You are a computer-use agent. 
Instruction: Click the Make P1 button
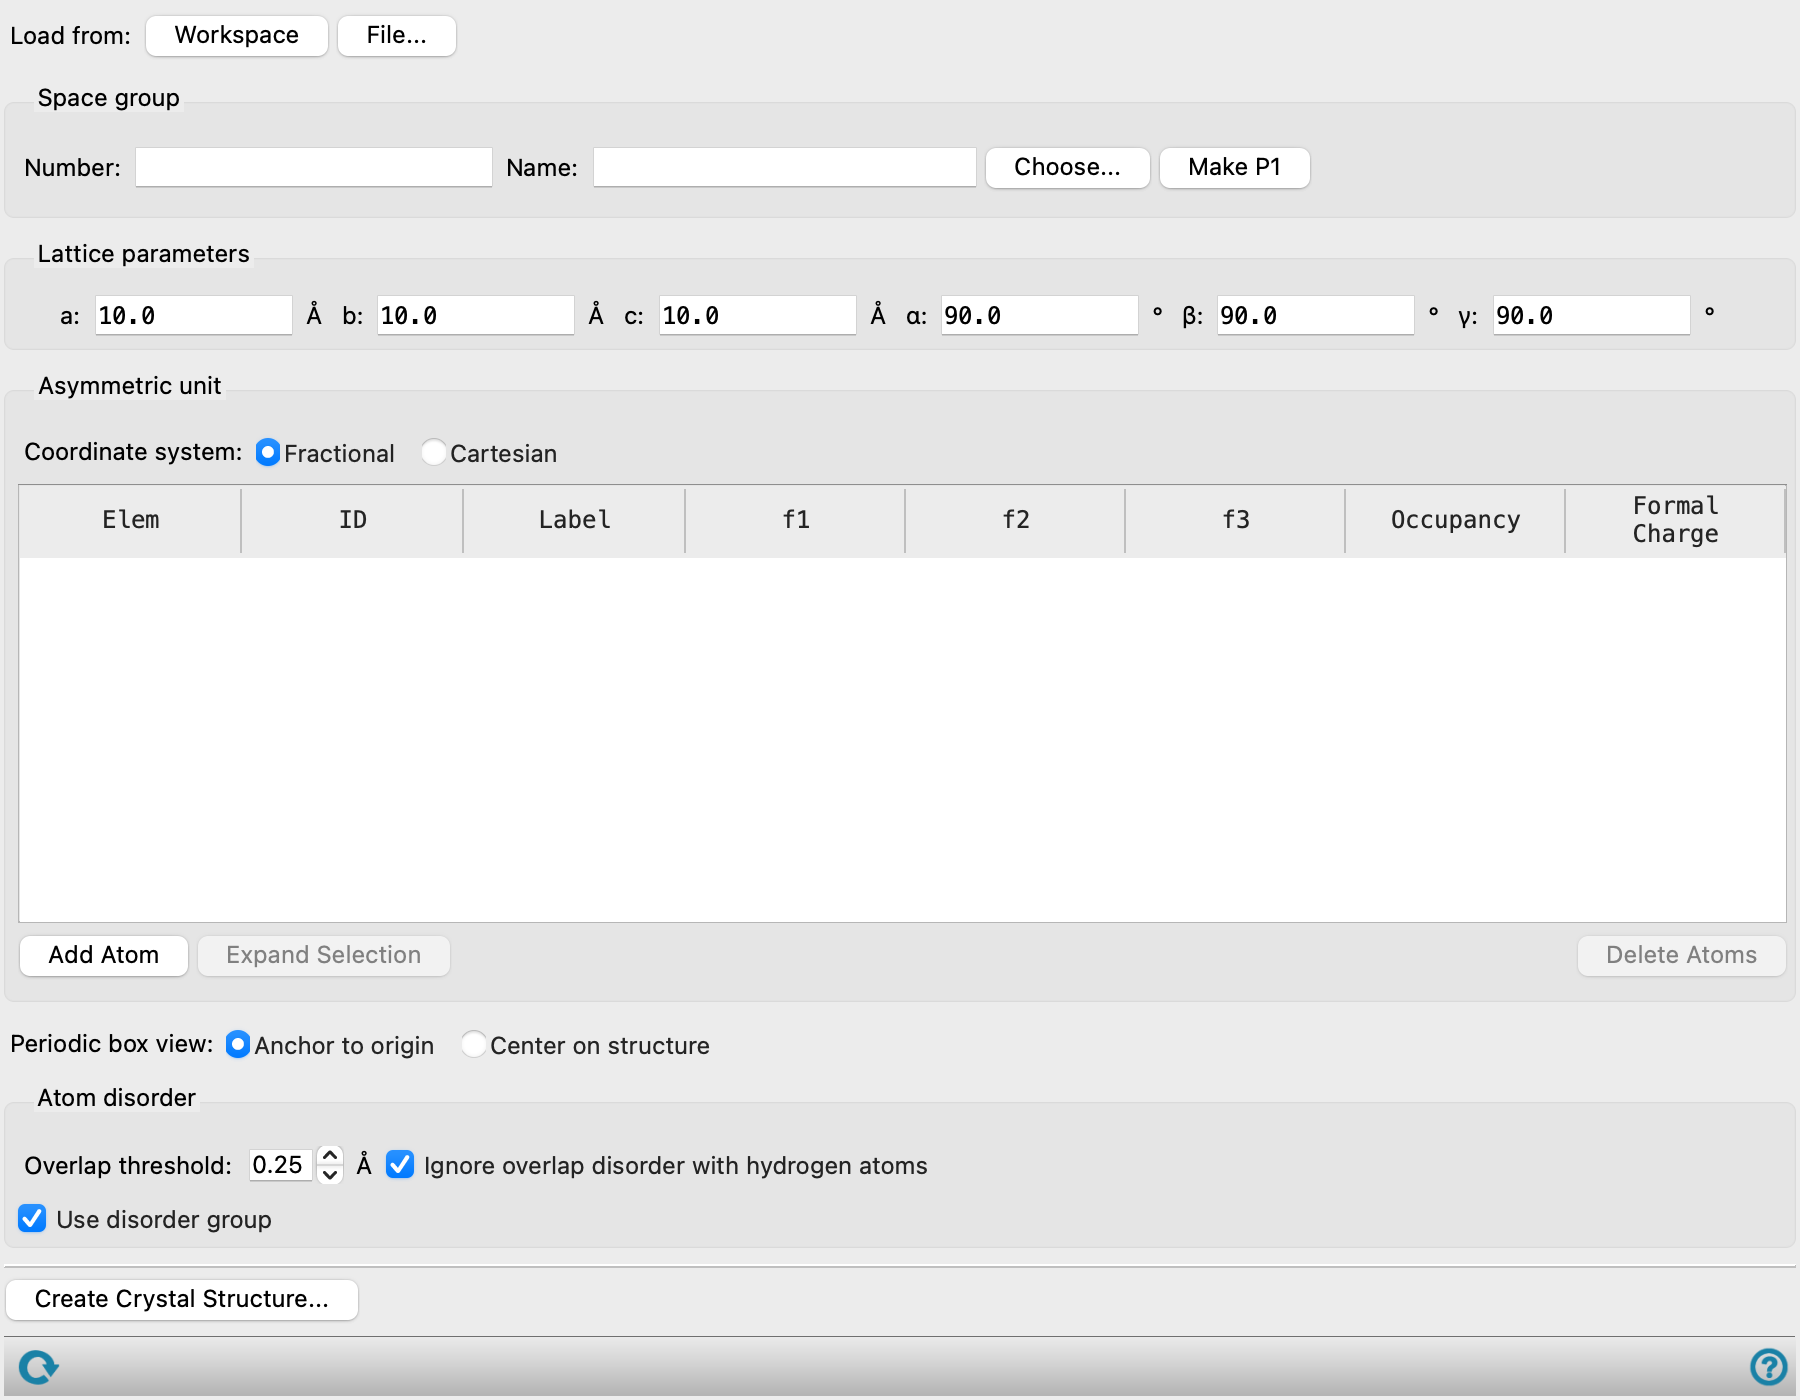[1235, 167]
